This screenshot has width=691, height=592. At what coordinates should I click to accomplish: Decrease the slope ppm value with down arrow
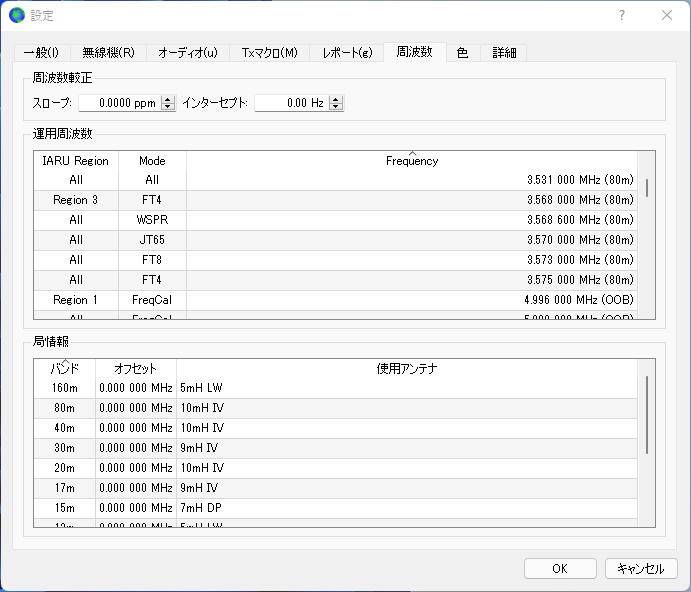pos(168,107)
